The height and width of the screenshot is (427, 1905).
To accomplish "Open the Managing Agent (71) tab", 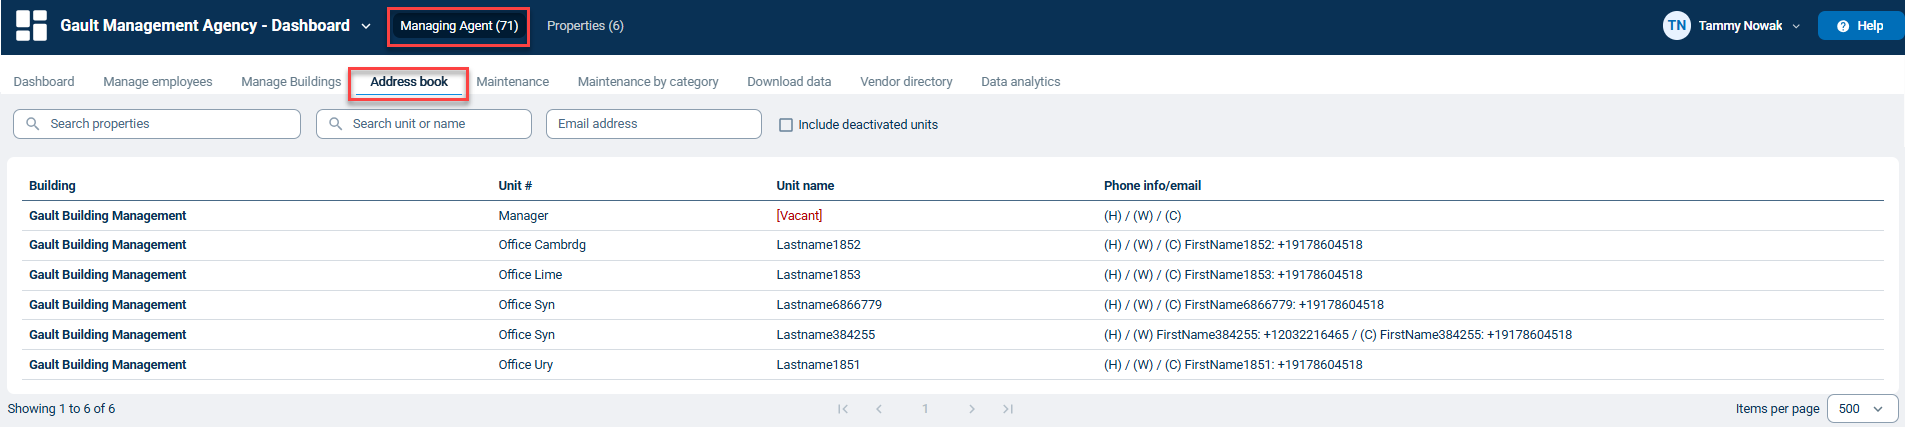I will 459,26.
